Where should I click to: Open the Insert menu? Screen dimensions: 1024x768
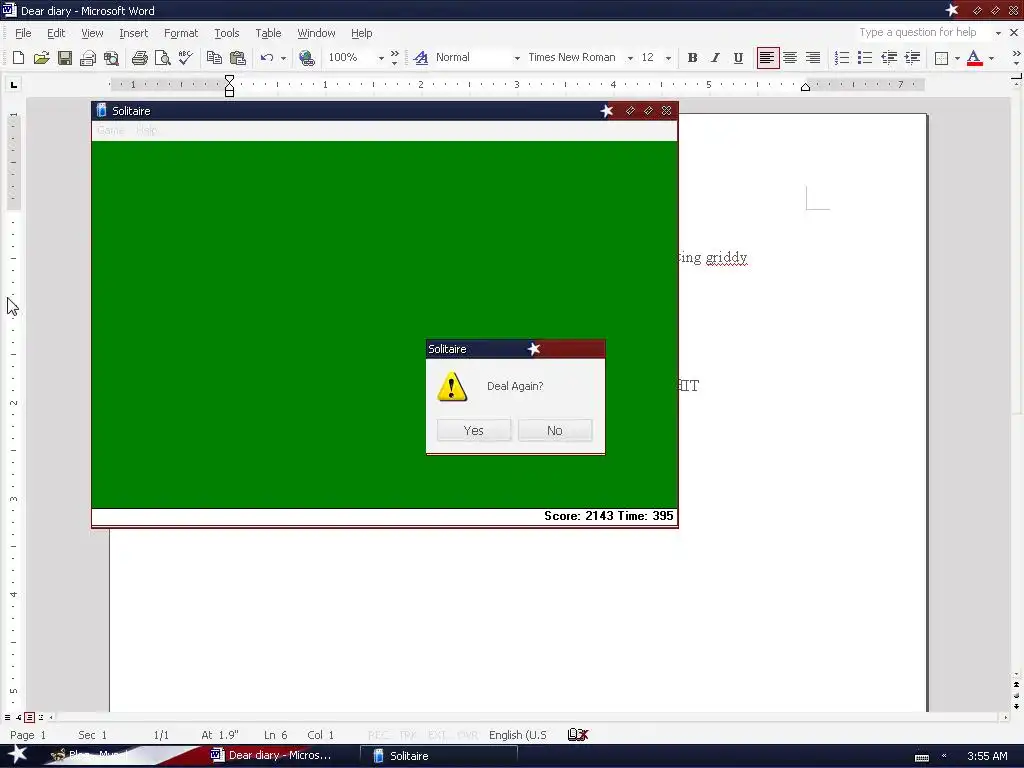point(133,33)
